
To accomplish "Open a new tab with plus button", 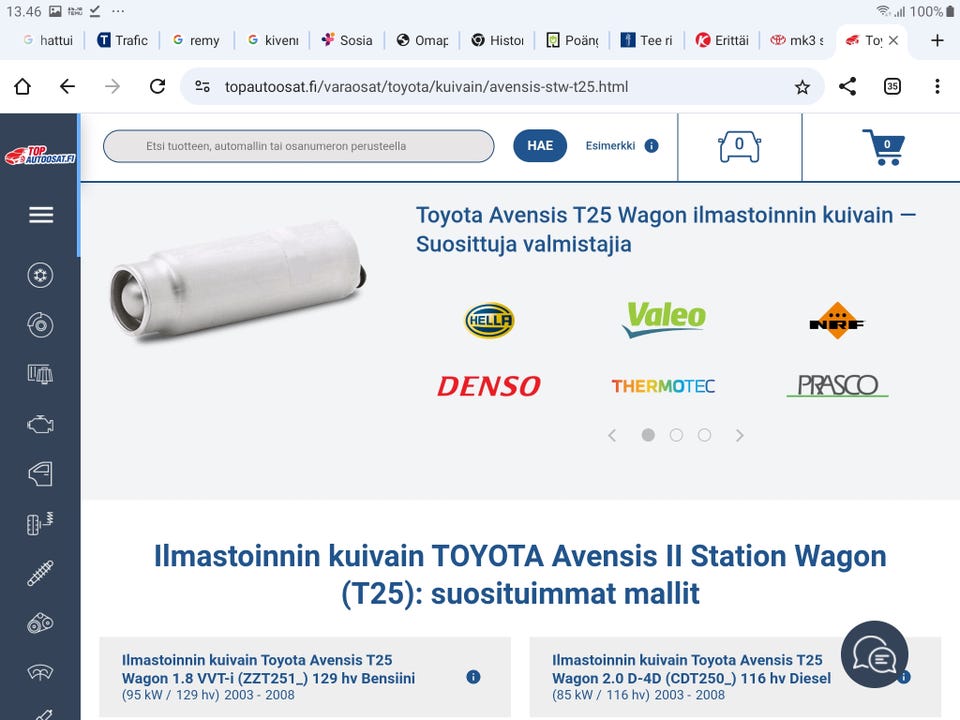I will coord(937,40).
